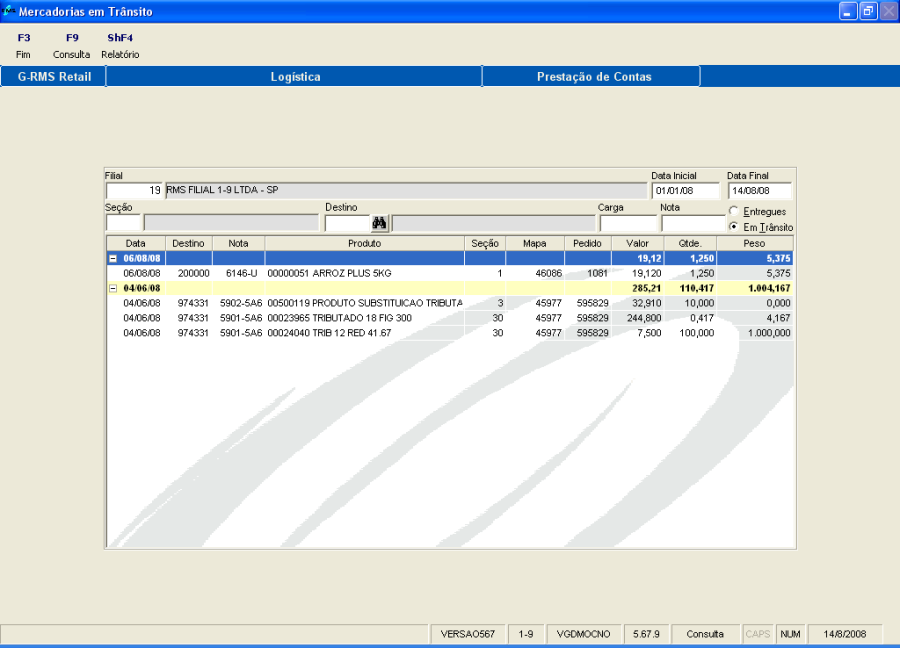Click the Data Final field
Image resolution: width=900 pixels, height=648 pixels.
click(760, 191)
